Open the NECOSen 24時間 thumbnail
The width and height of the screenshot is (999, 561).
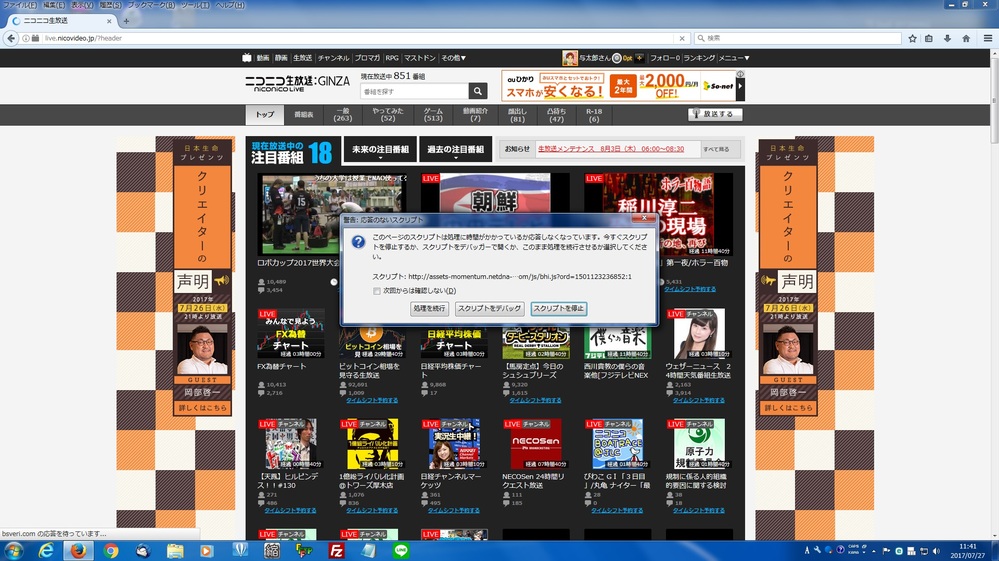pyautogui.click(x=536, y=444)
